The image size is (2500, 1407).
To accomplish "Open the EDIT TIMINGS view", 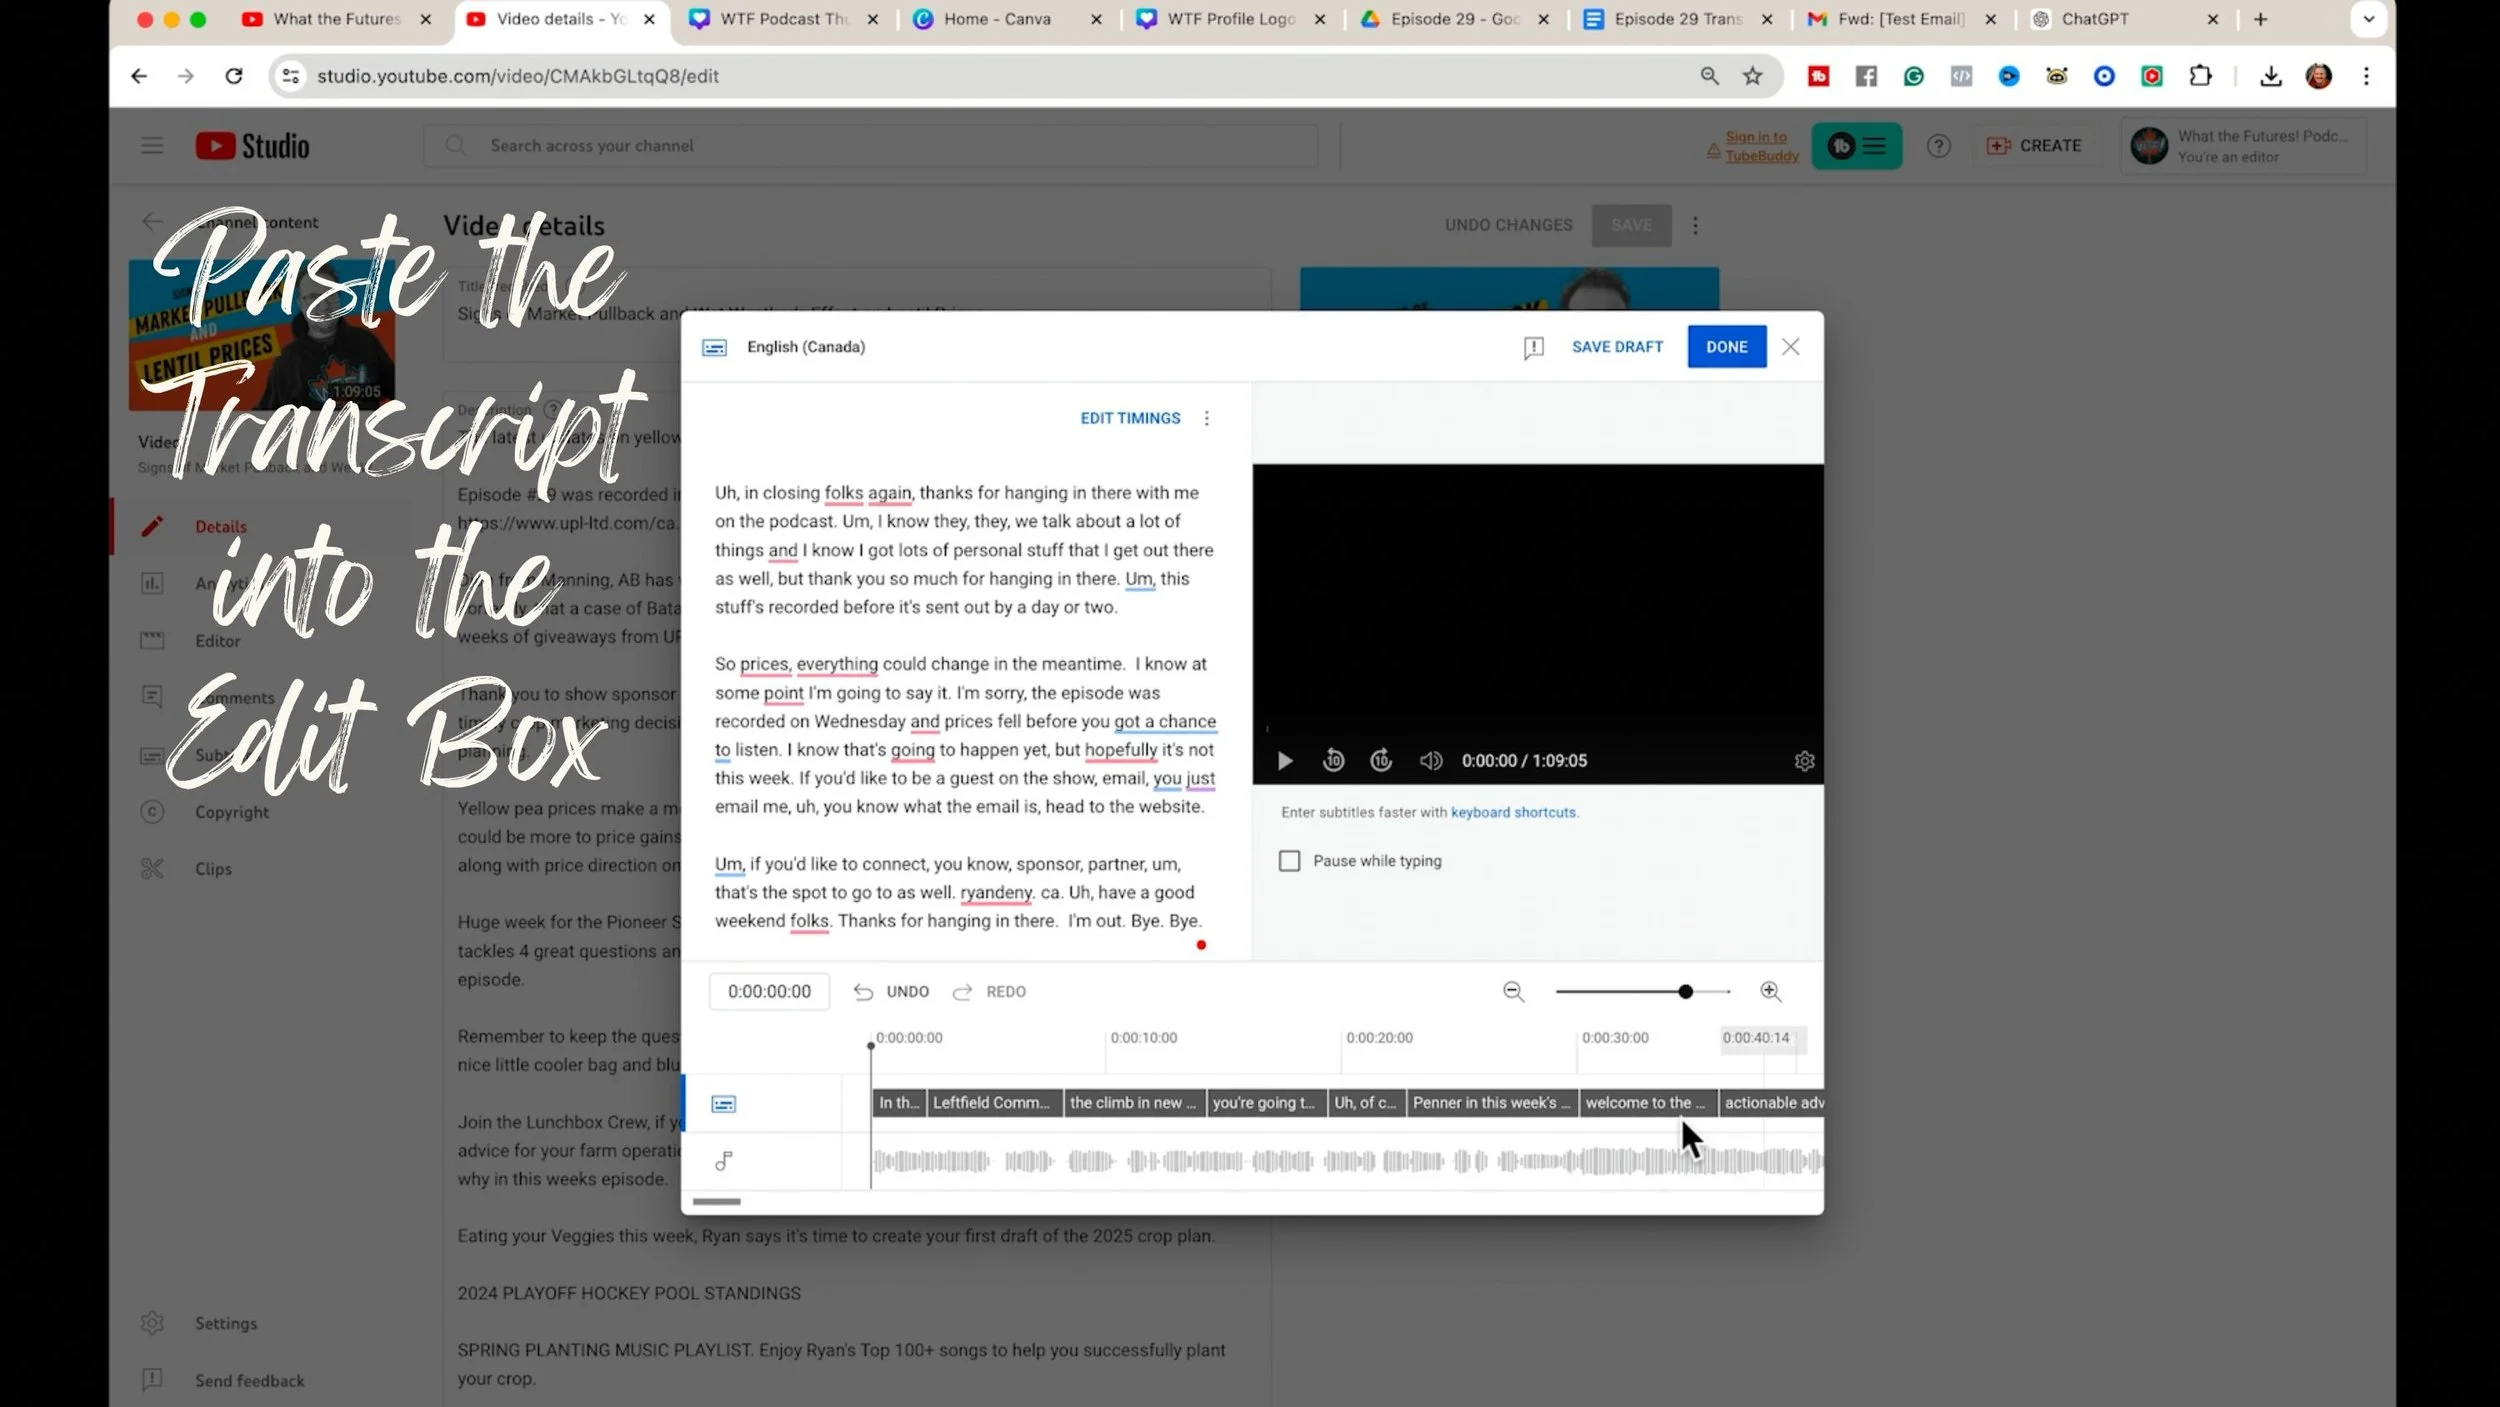I will click(x=1130, y=418).
